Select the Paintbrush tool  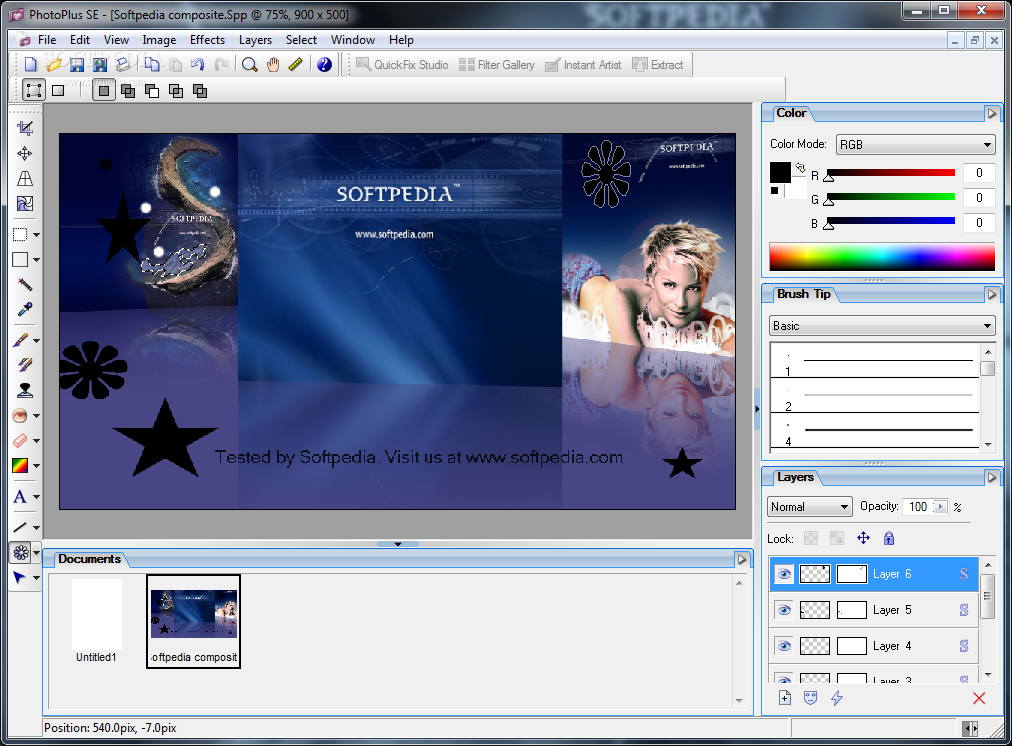pyautogui.click(x=21, y=340)
